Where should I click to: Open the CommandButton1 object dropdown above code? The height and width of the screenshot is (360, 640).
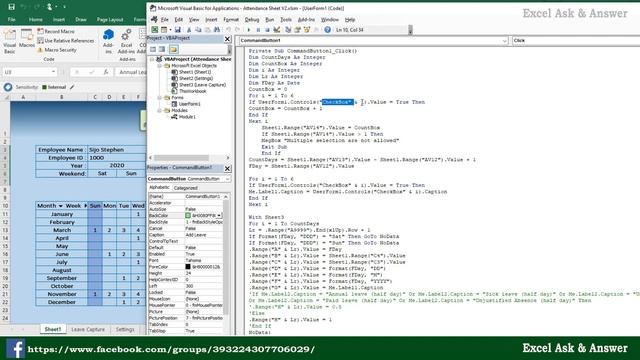coord(504,40)
